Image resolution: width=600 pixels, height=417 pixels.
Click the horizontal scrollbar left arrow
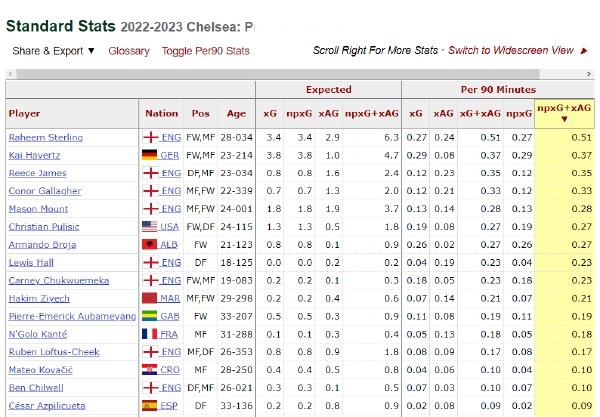[x=10, y=74]
